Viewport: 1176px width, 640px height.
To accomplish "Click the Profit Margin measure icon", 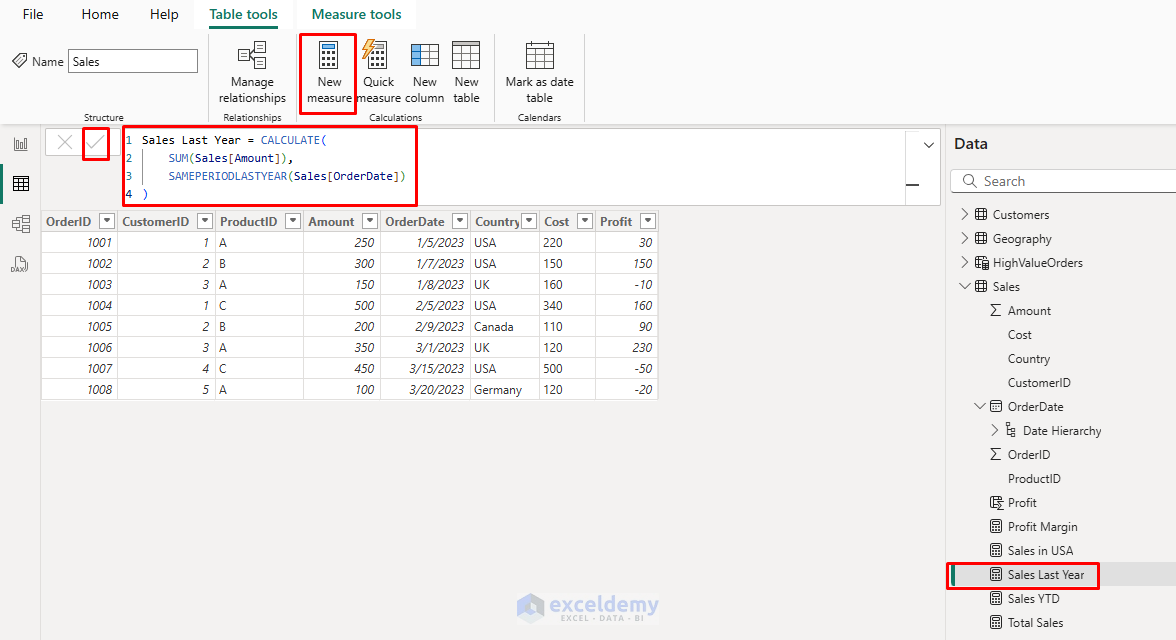I will click(x=996, y=527).
